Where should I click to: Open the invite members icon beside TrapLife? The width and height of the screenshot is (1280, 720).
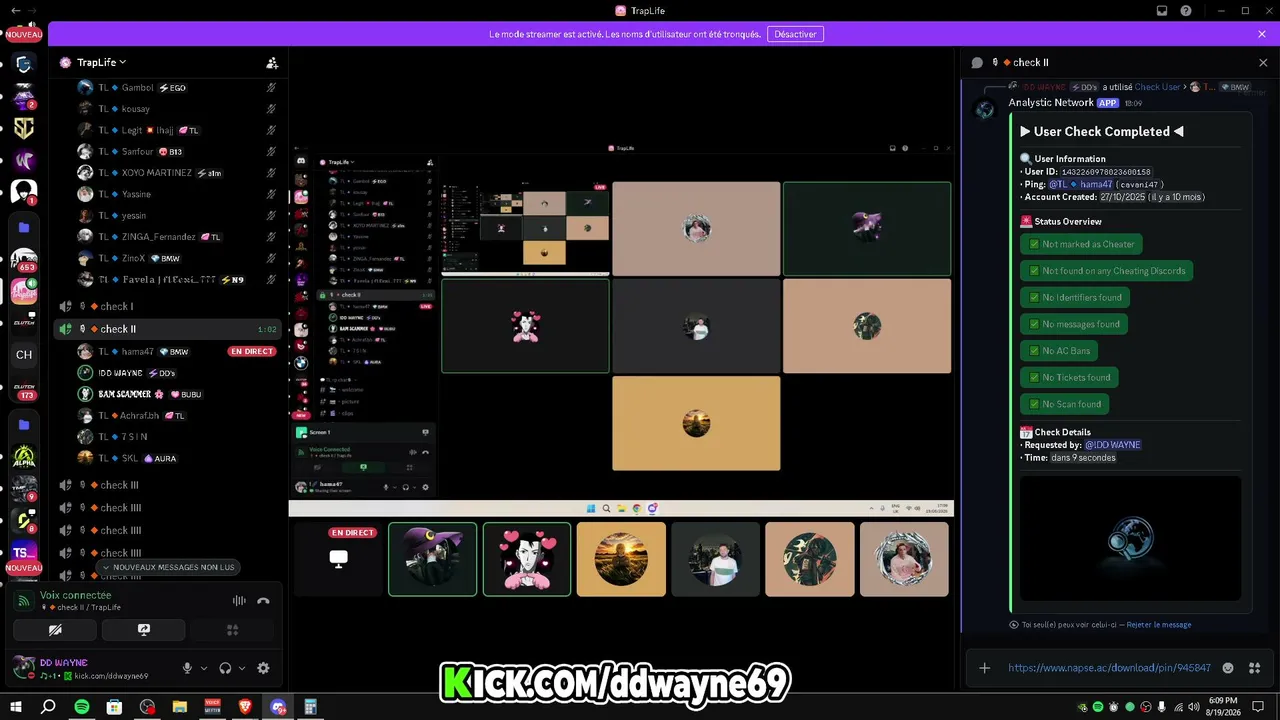(x=272, y=62)
